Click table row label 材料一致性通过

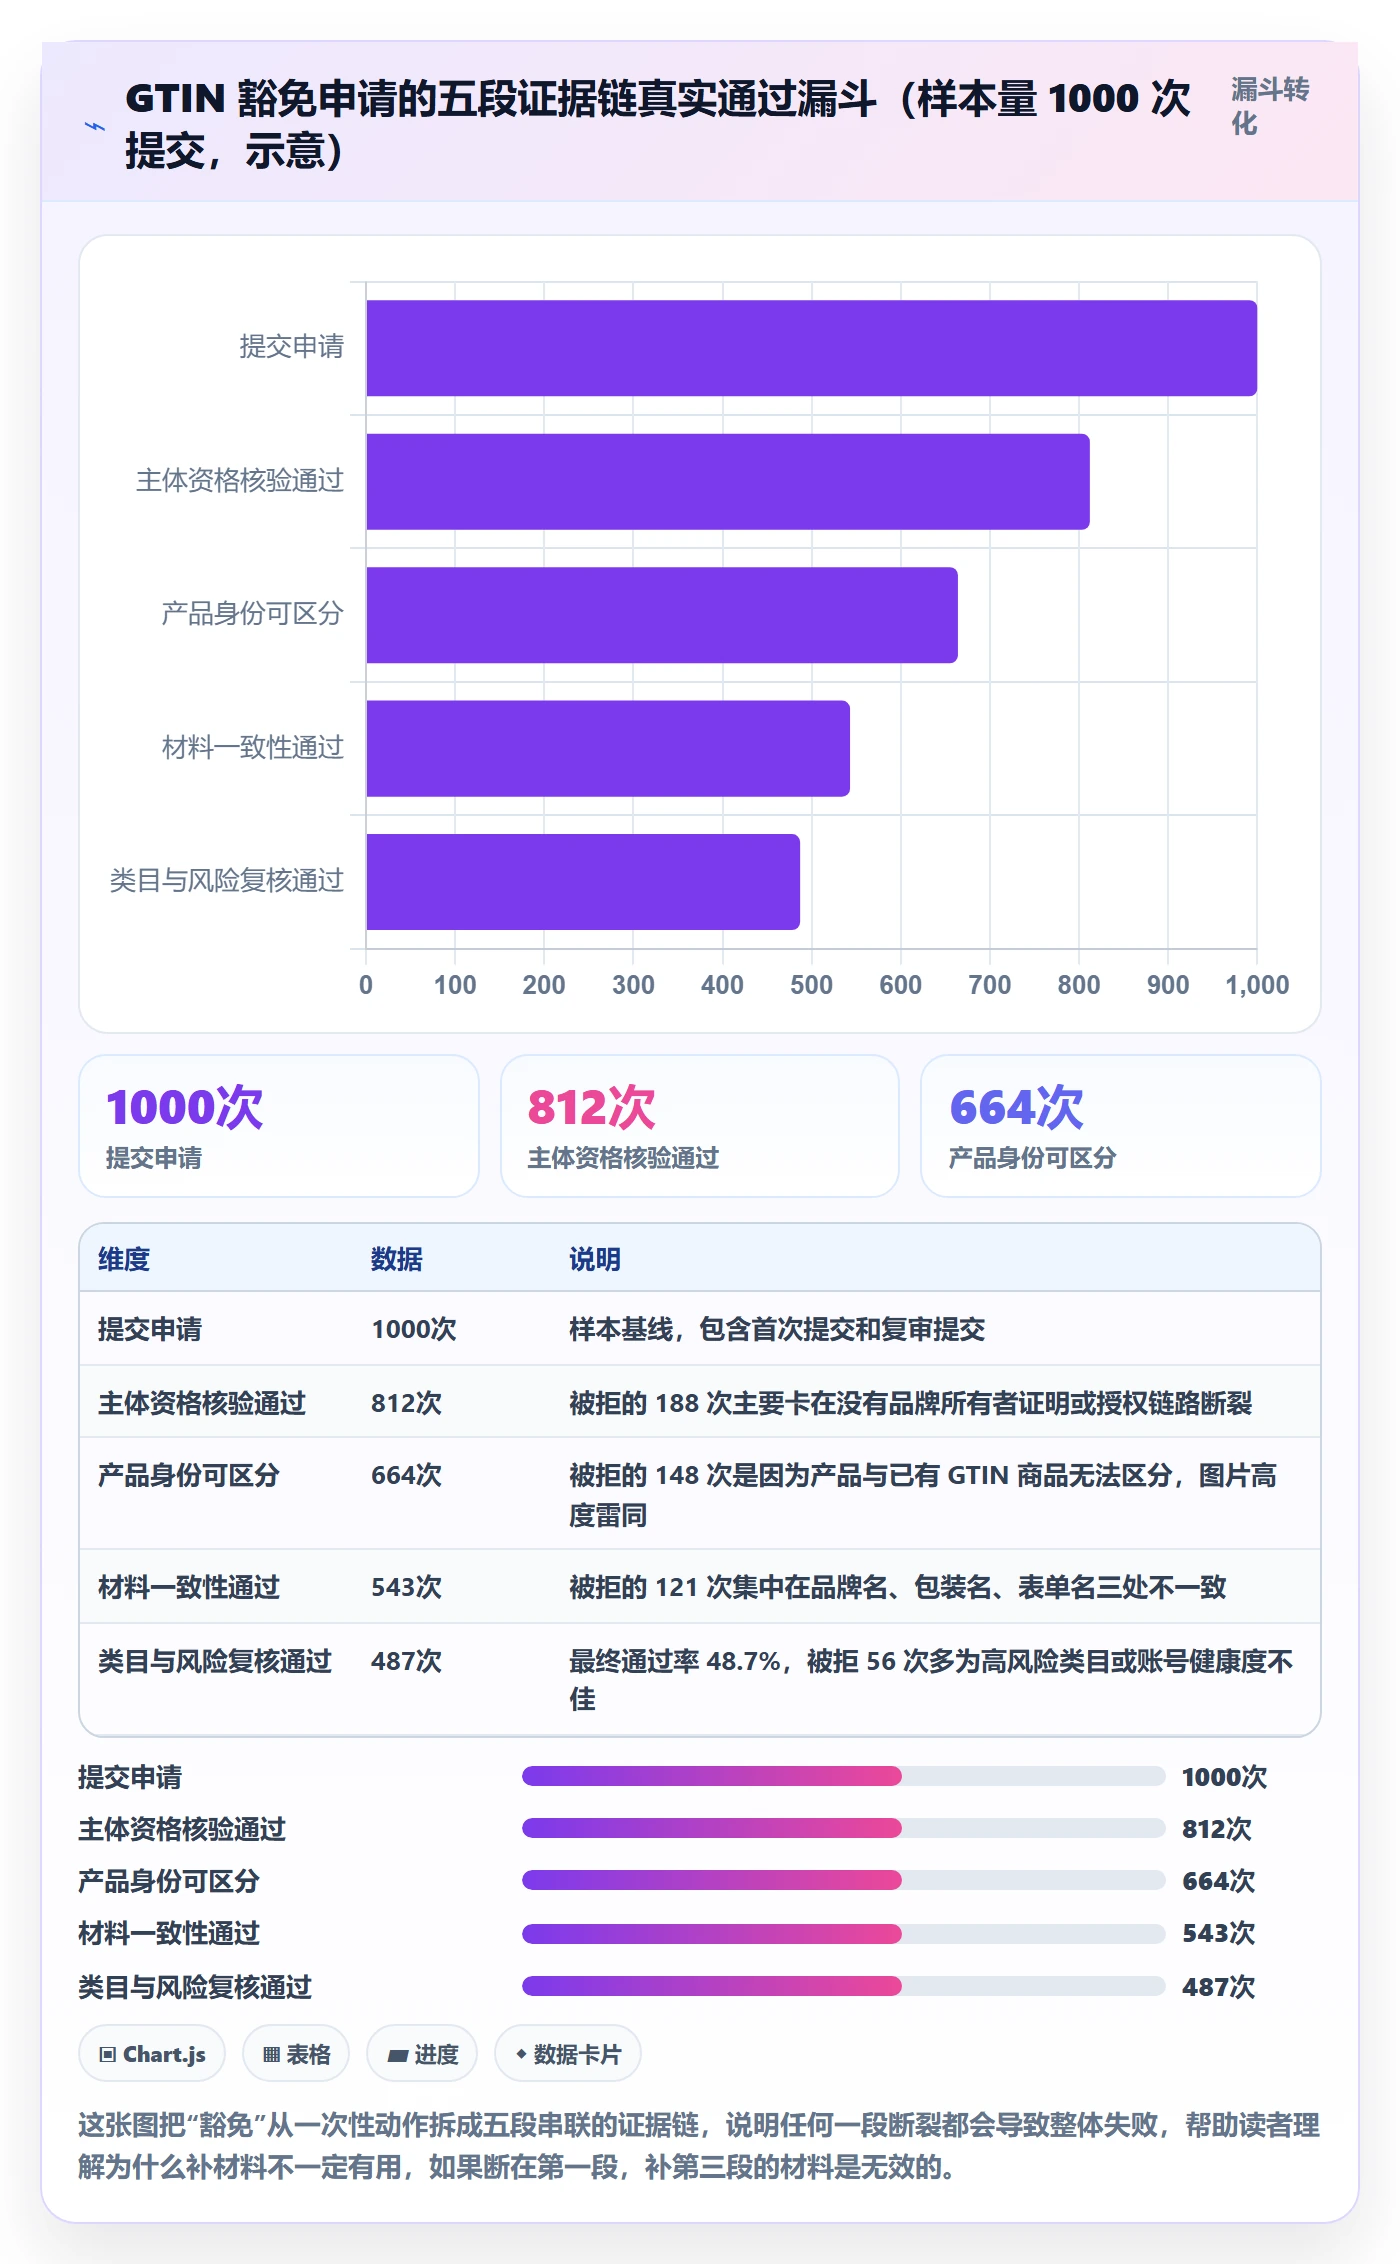pos(189,1587)
